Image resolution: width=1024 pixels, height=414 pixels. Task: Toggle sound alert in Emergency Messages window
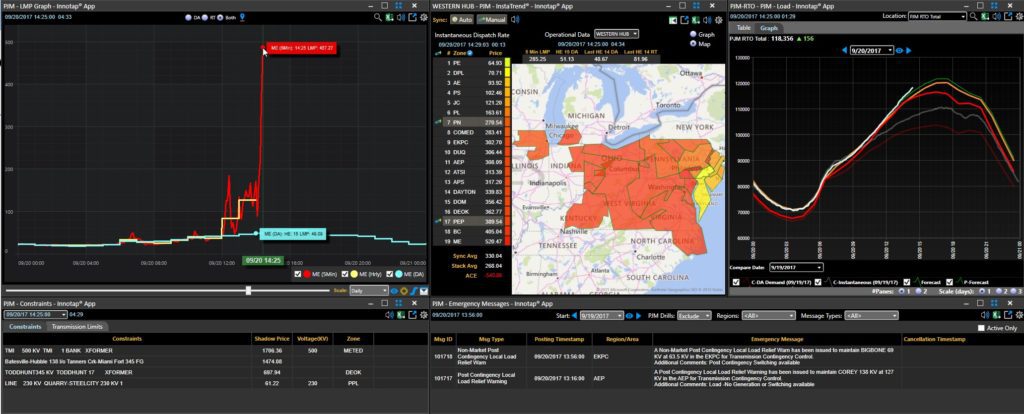pyautogui.click(x=985, y=315)
